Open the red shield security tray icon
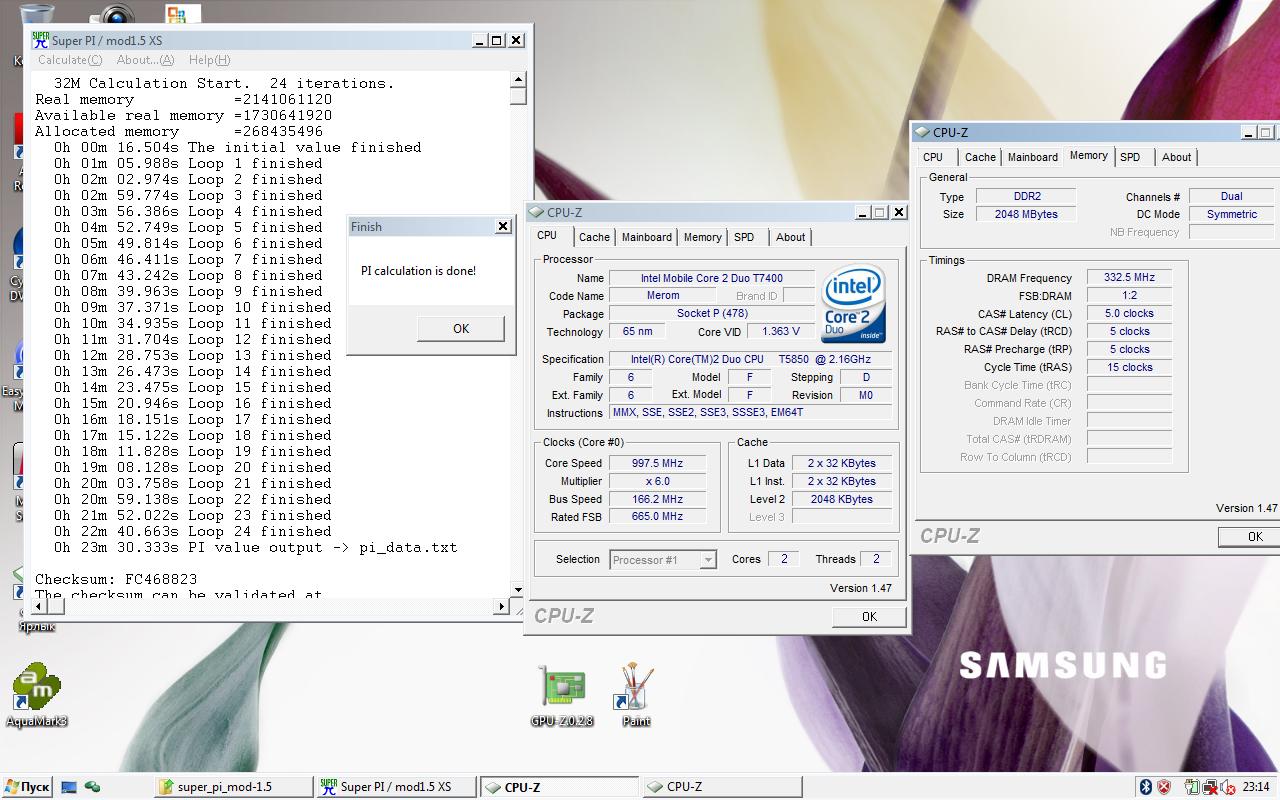The height and width of the screenshot is (800, 1280). pyautogui.click(x=1164, y=787)
